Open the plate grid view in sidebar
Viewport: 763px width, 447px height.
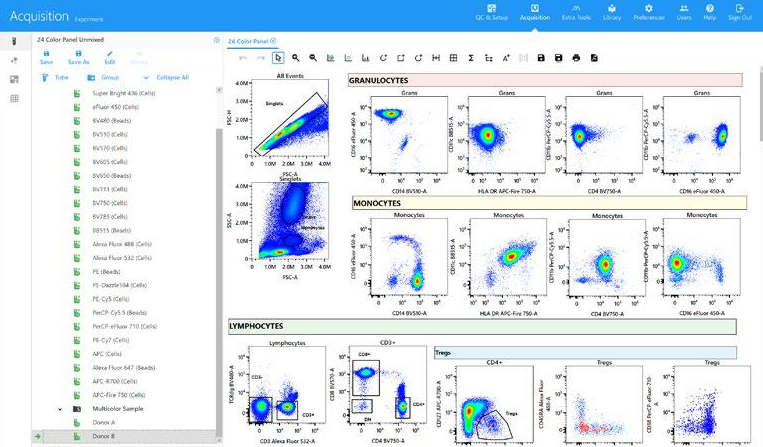tap(14, 98)
